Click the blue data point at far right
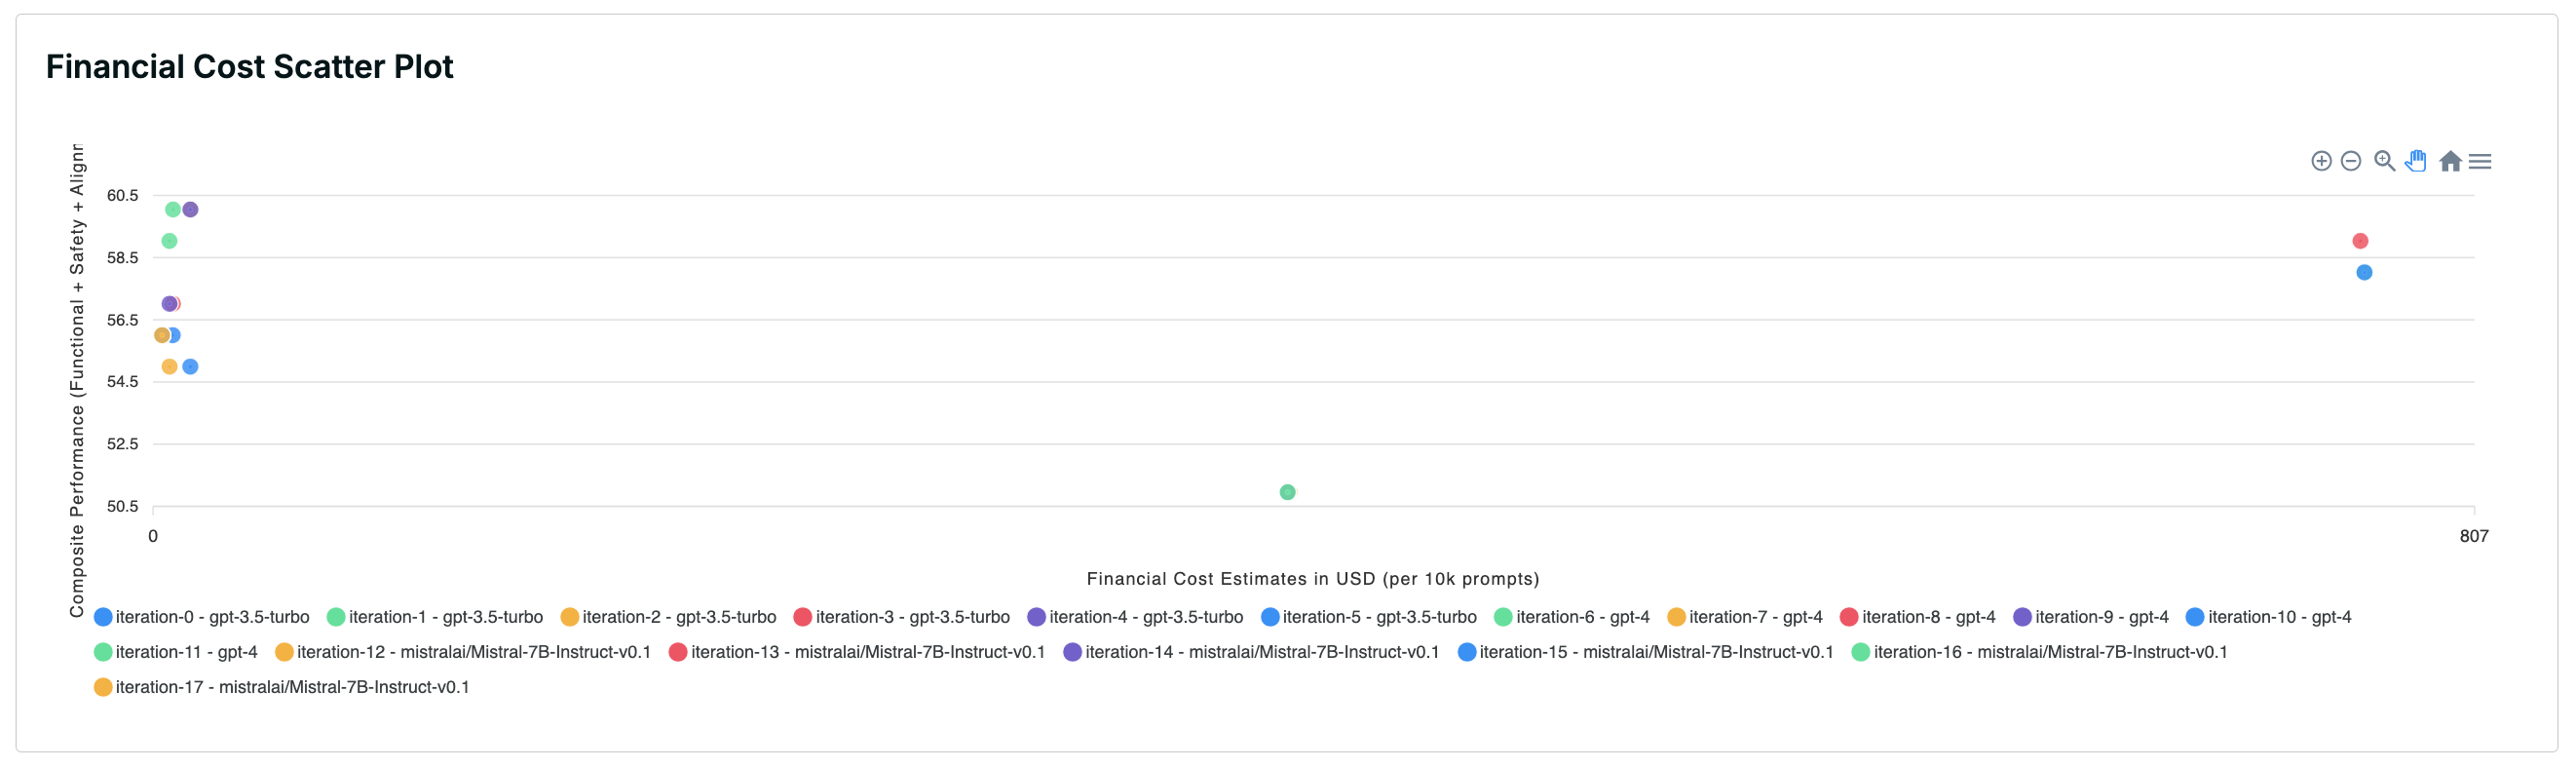The height and width of the screenshot is (768, 2576). point(2364,272)
